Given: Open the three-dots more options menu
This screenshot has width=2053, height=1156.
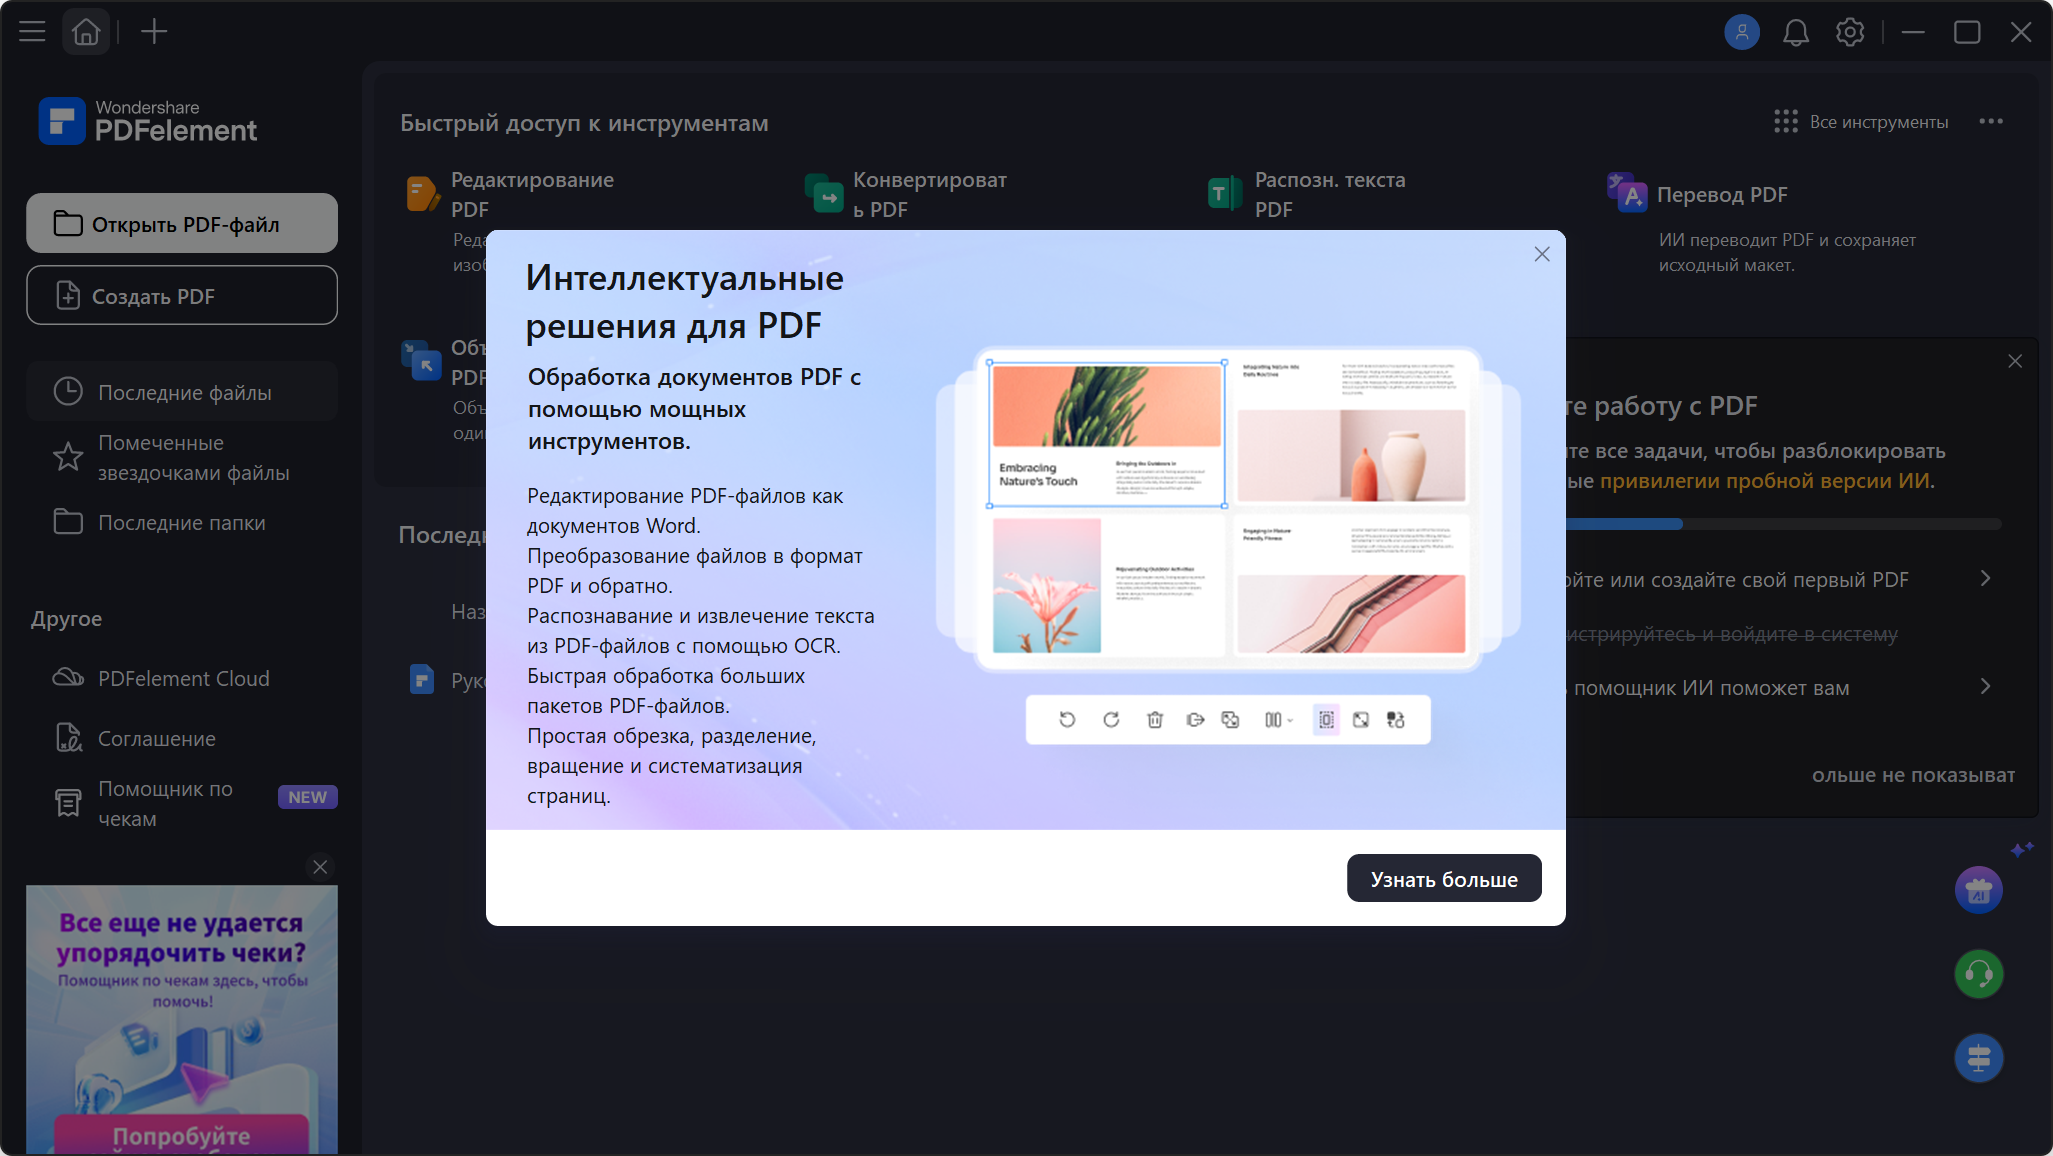Looking at the screenshot, I should click(1991, 122).
